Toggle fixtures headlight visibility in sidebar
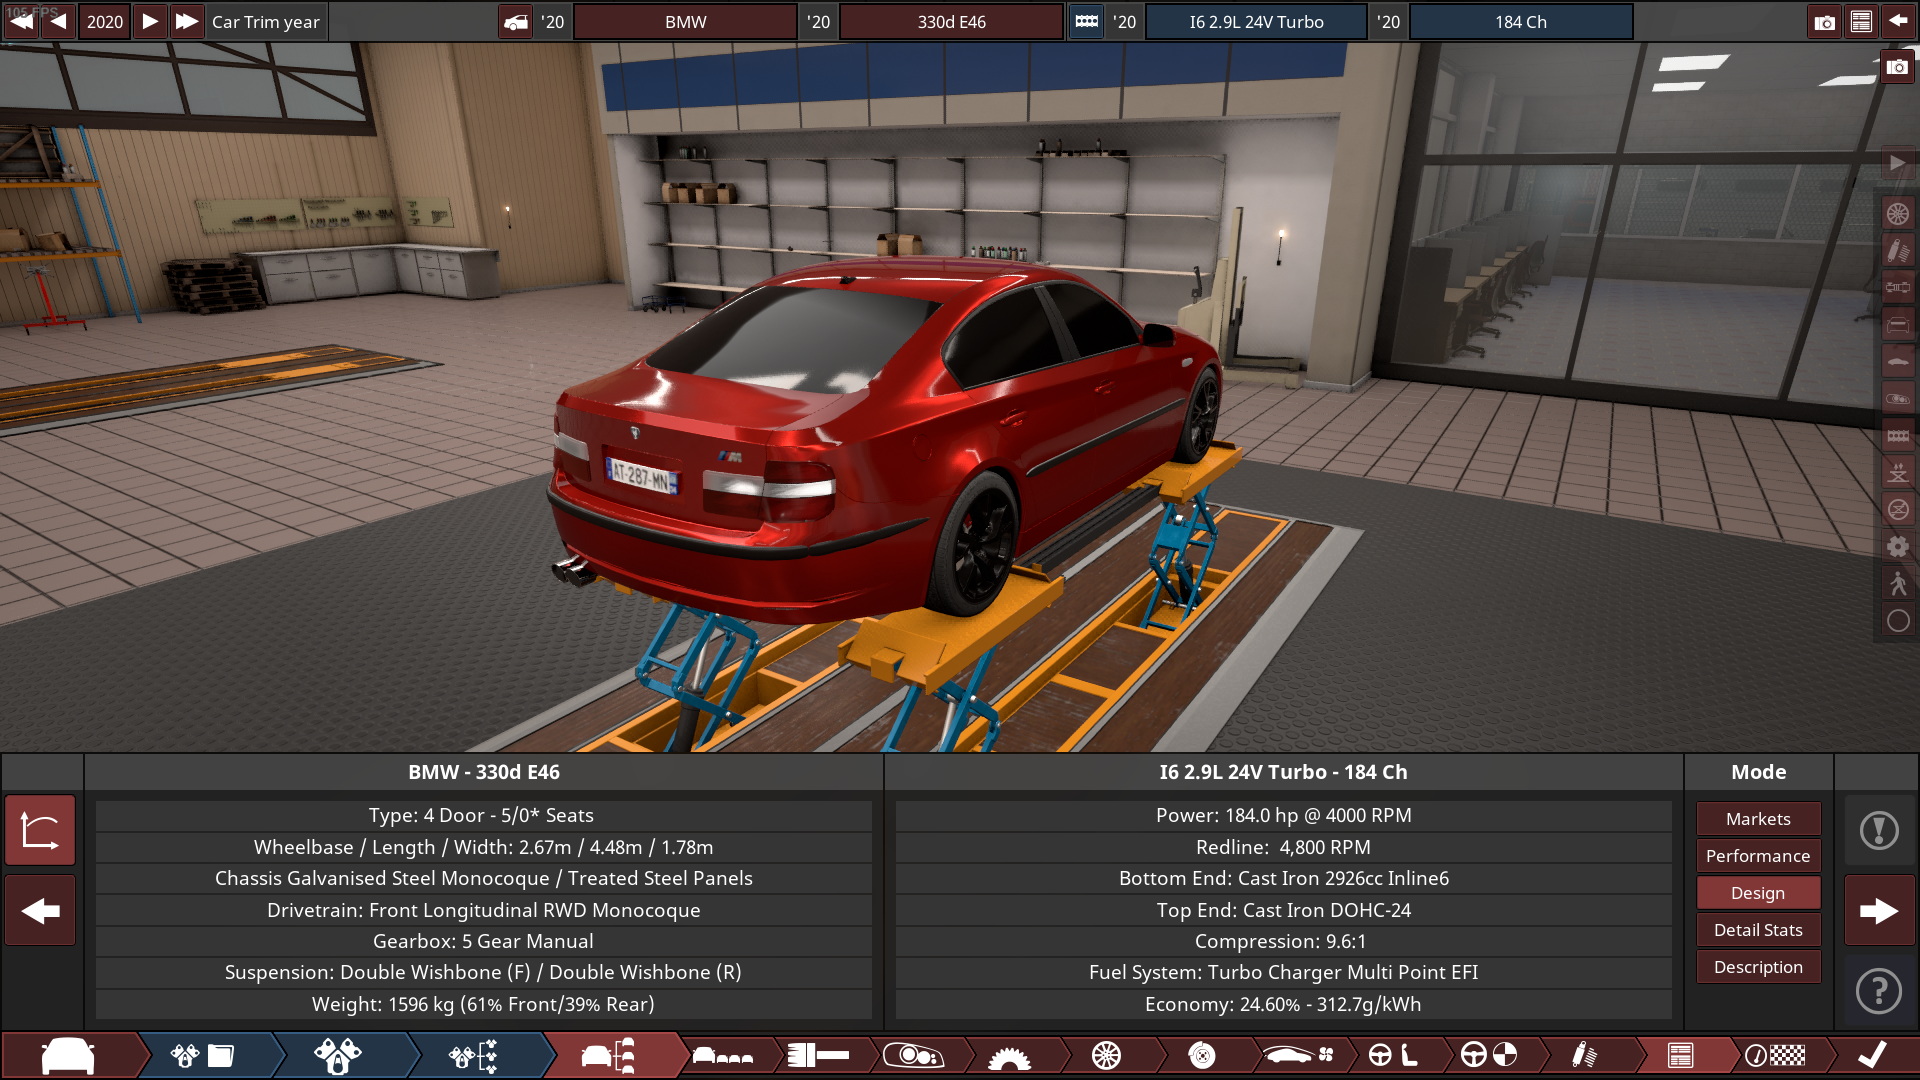 1897,398
